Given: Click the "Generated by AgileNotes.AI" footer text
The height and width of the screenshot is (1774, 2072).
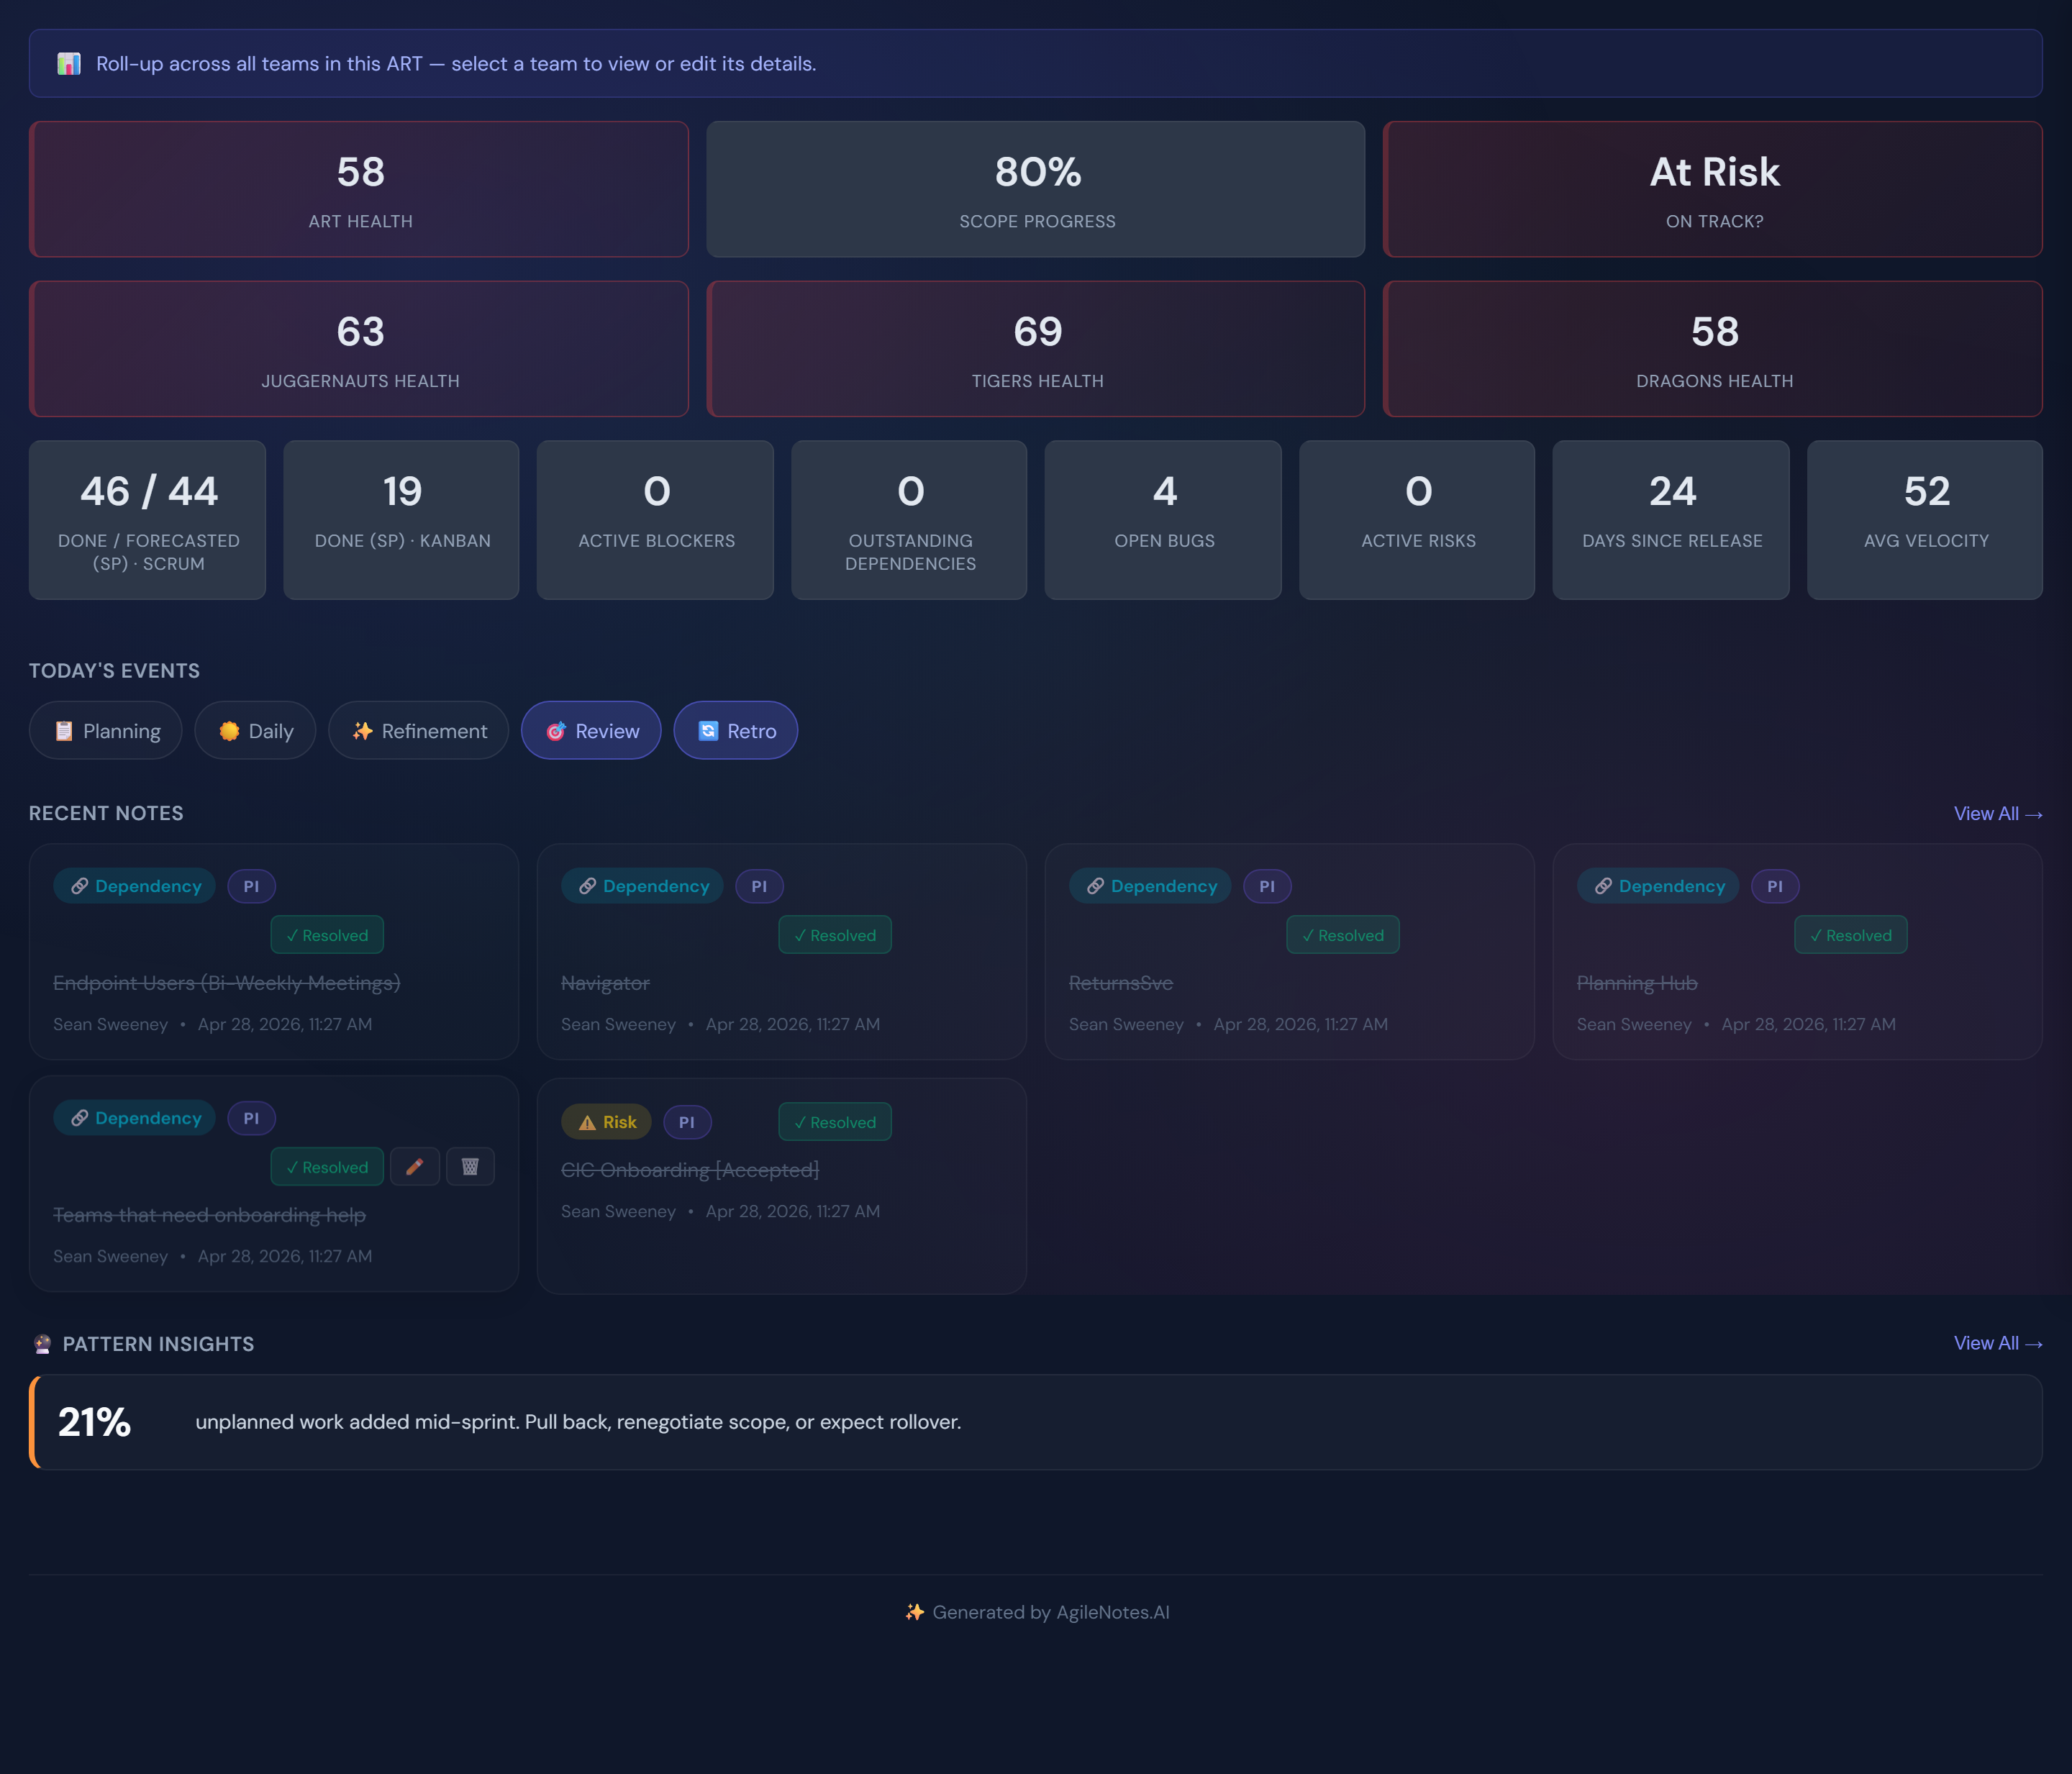Looking at the screenshot, I should (x=1051, y=1612).
